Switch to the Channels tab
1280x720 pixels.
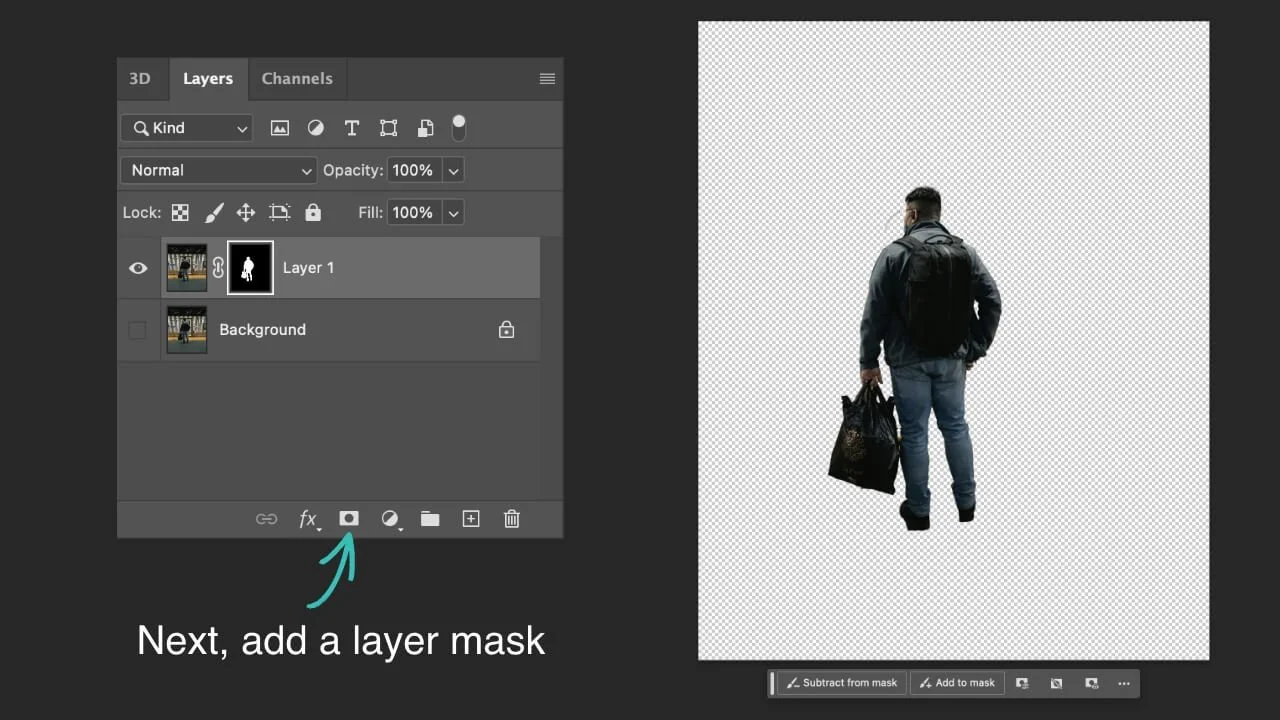(296, 78)
